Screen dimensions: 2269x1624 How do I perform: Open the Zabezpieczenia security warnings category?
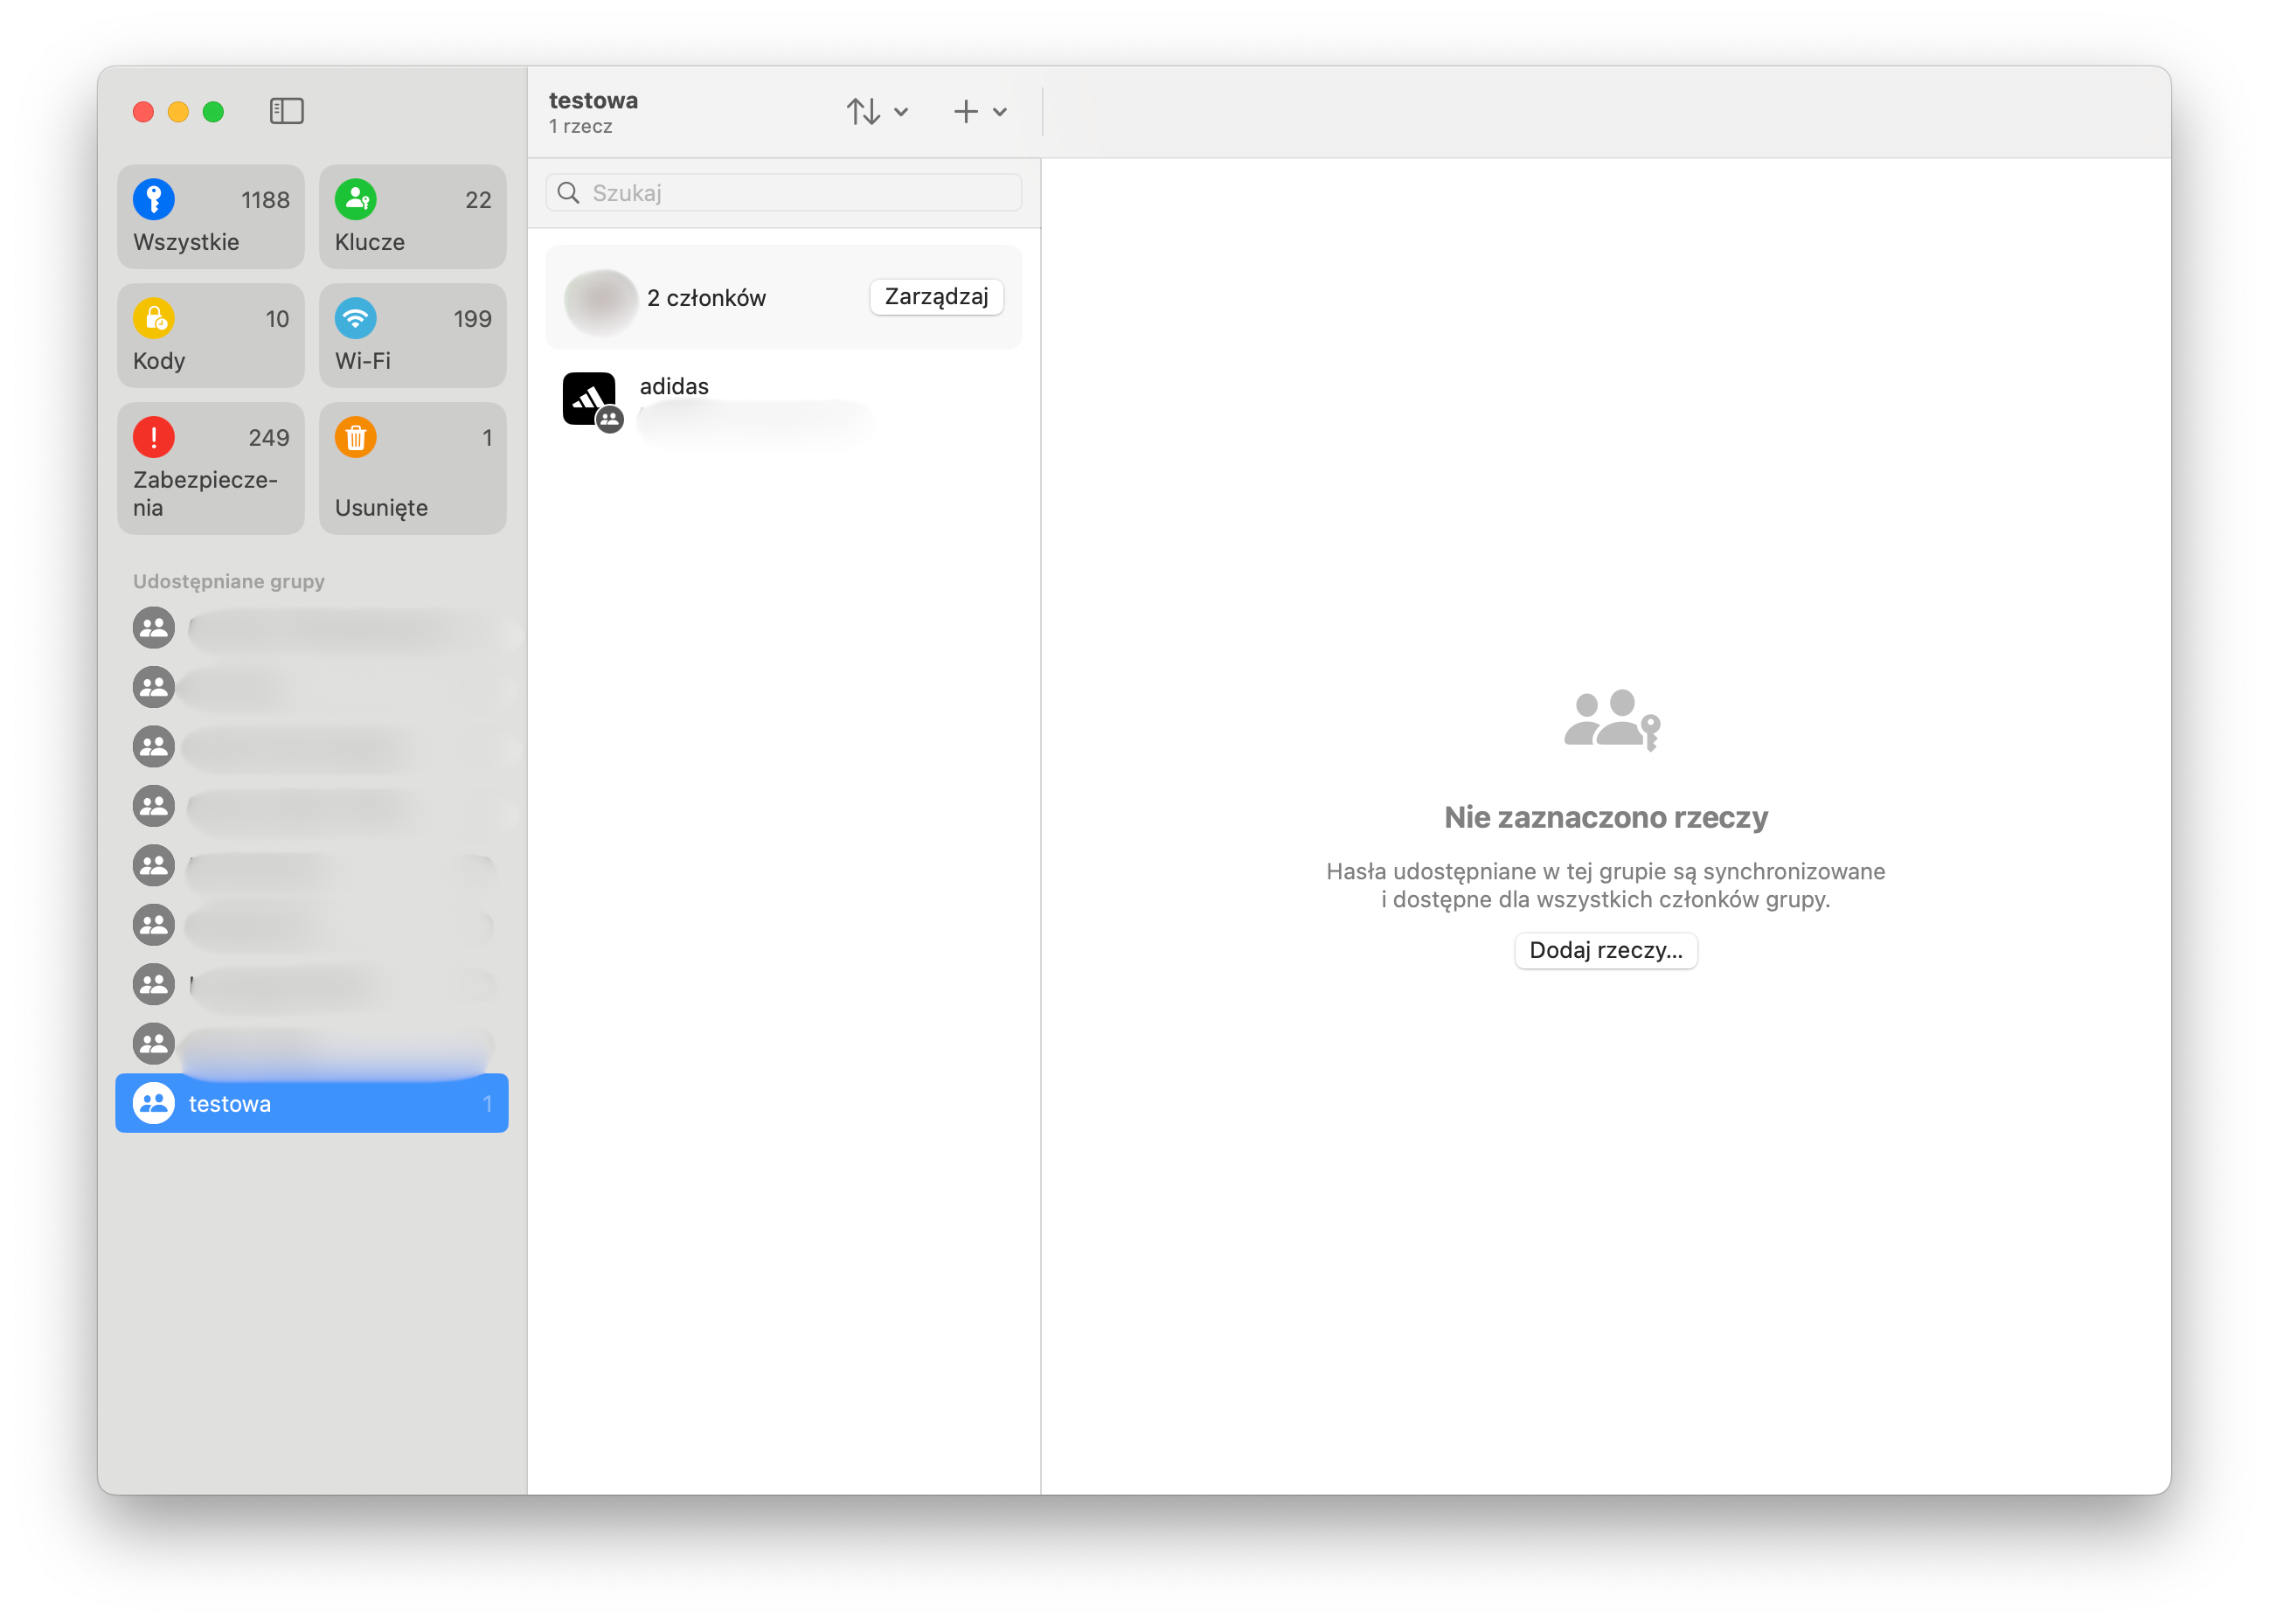tap(211, 469)
